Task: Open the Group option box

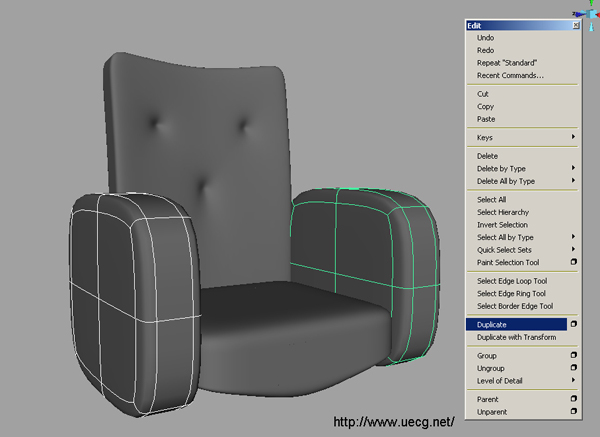Action: 574,355
